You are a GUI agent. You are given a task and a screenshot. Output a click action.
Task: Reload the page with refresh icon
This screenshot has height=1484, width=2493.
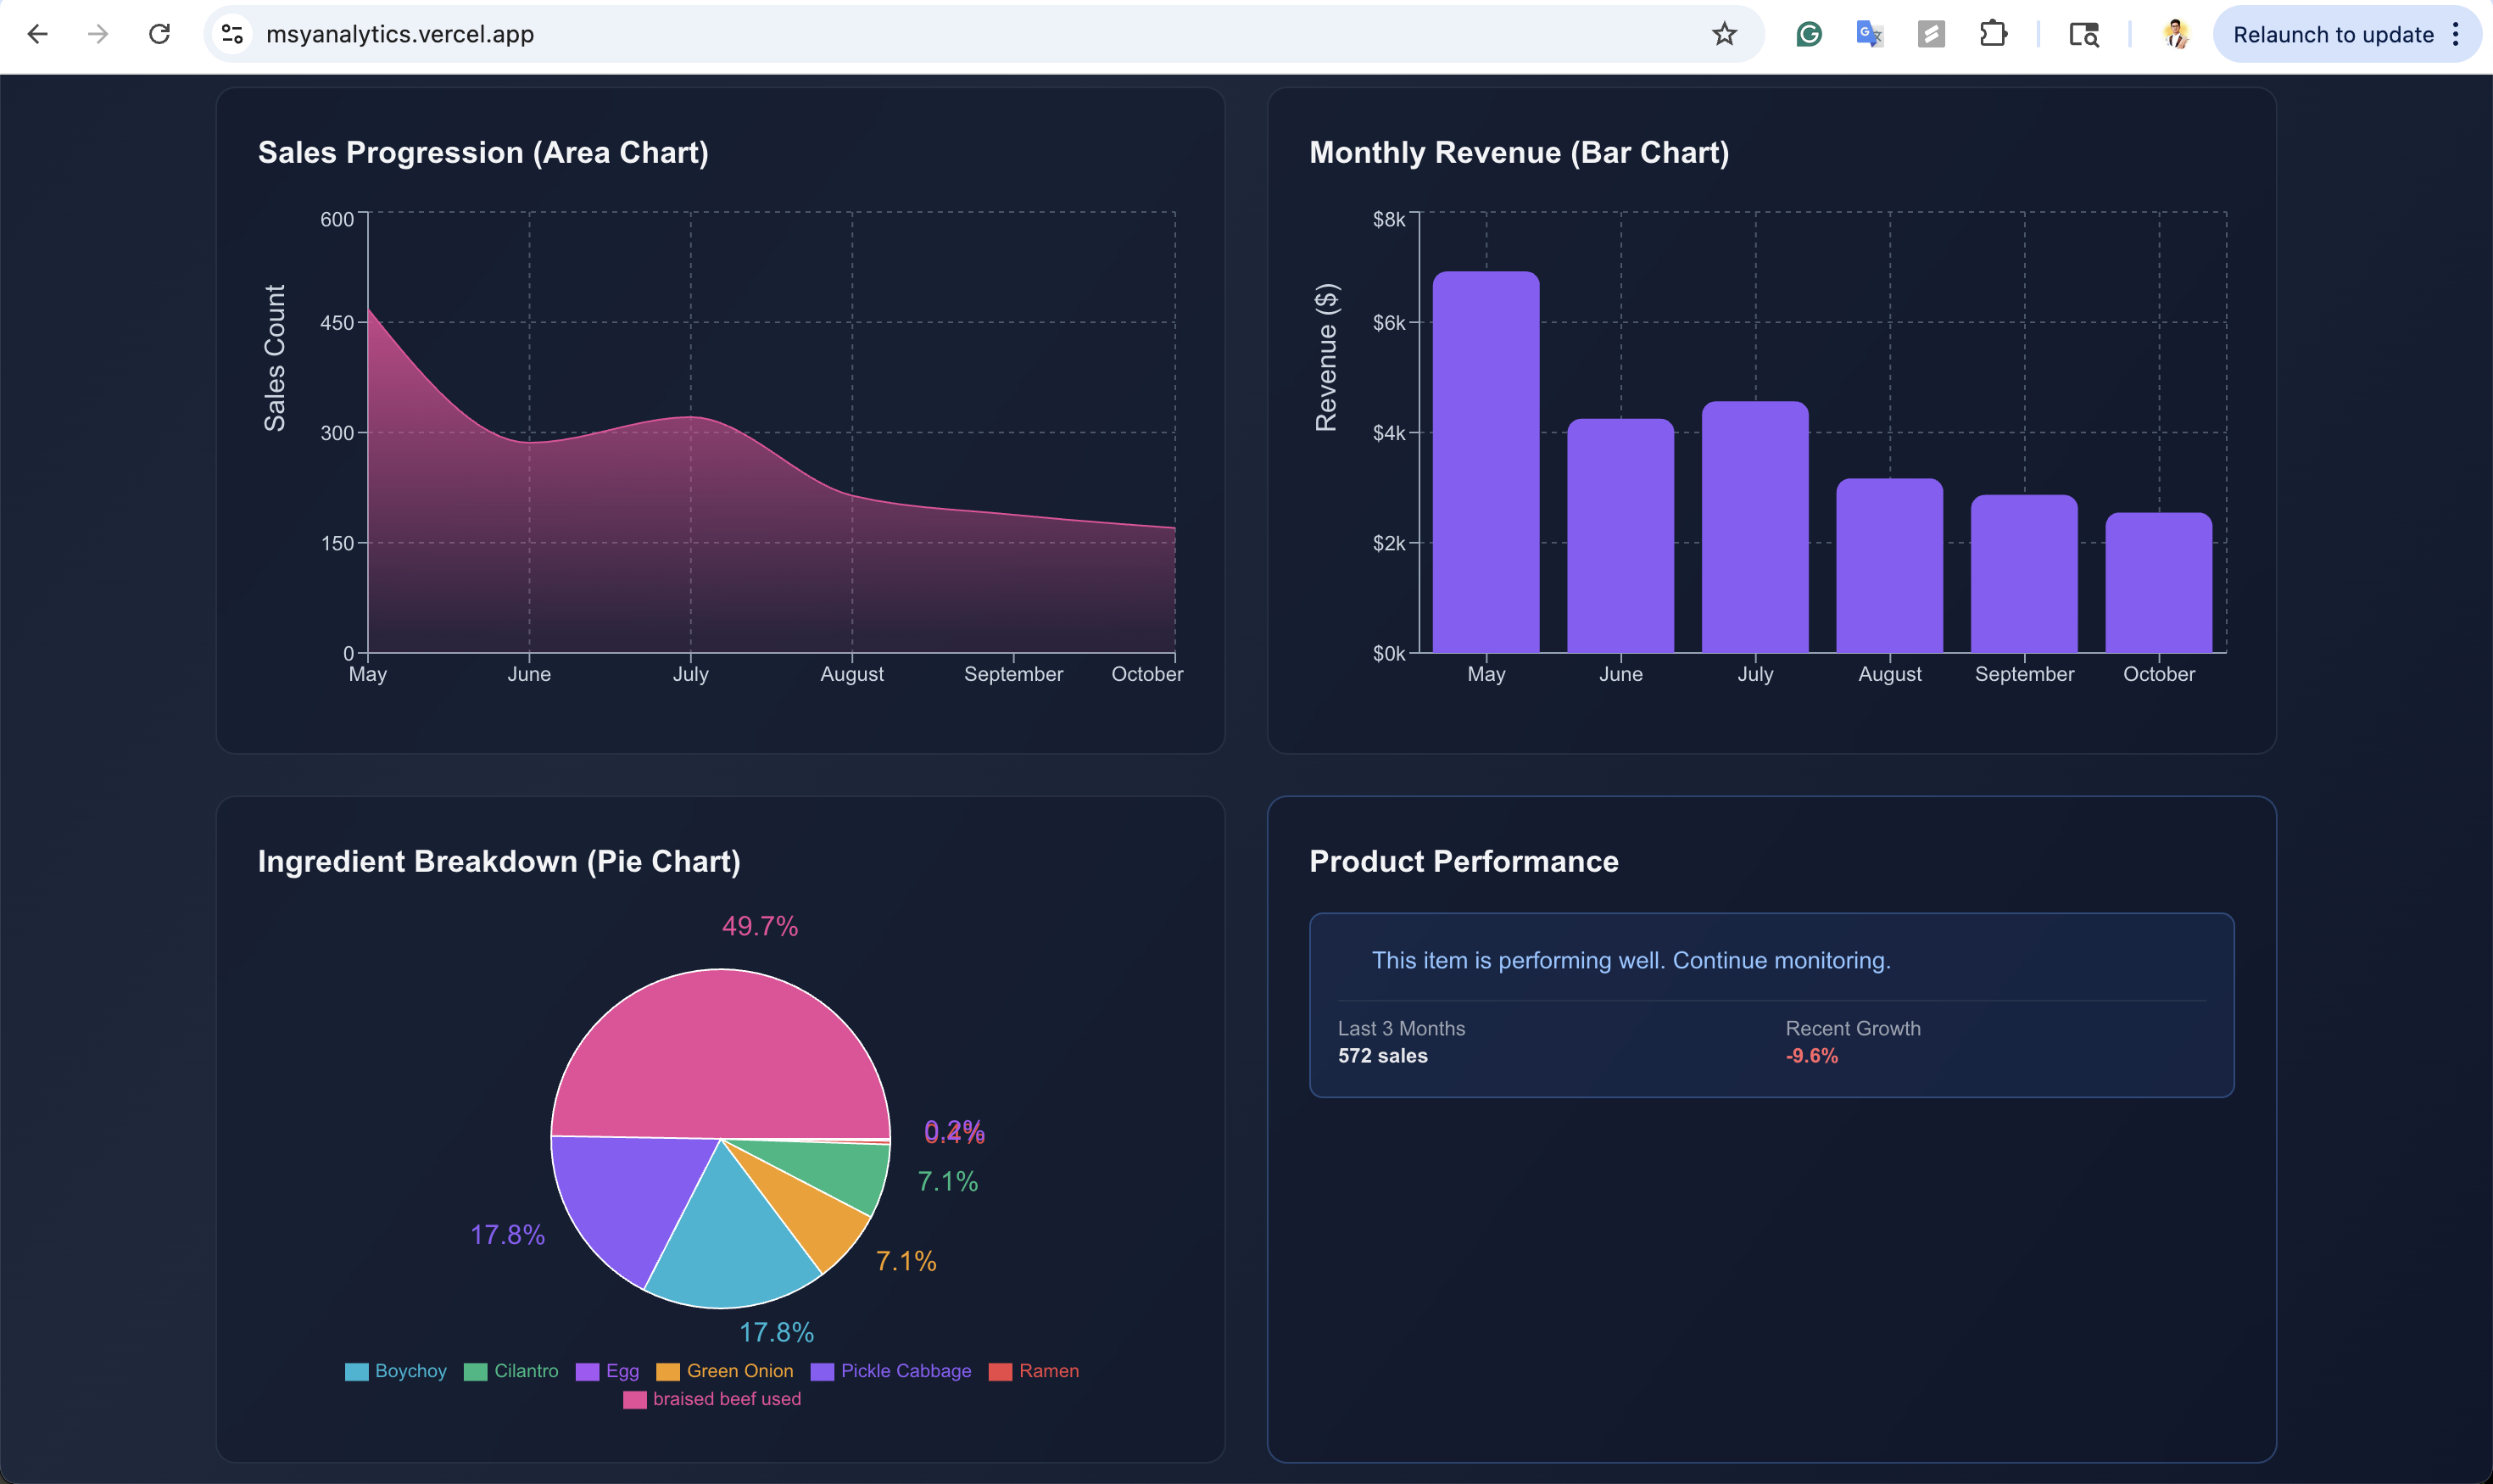point(159,34)
